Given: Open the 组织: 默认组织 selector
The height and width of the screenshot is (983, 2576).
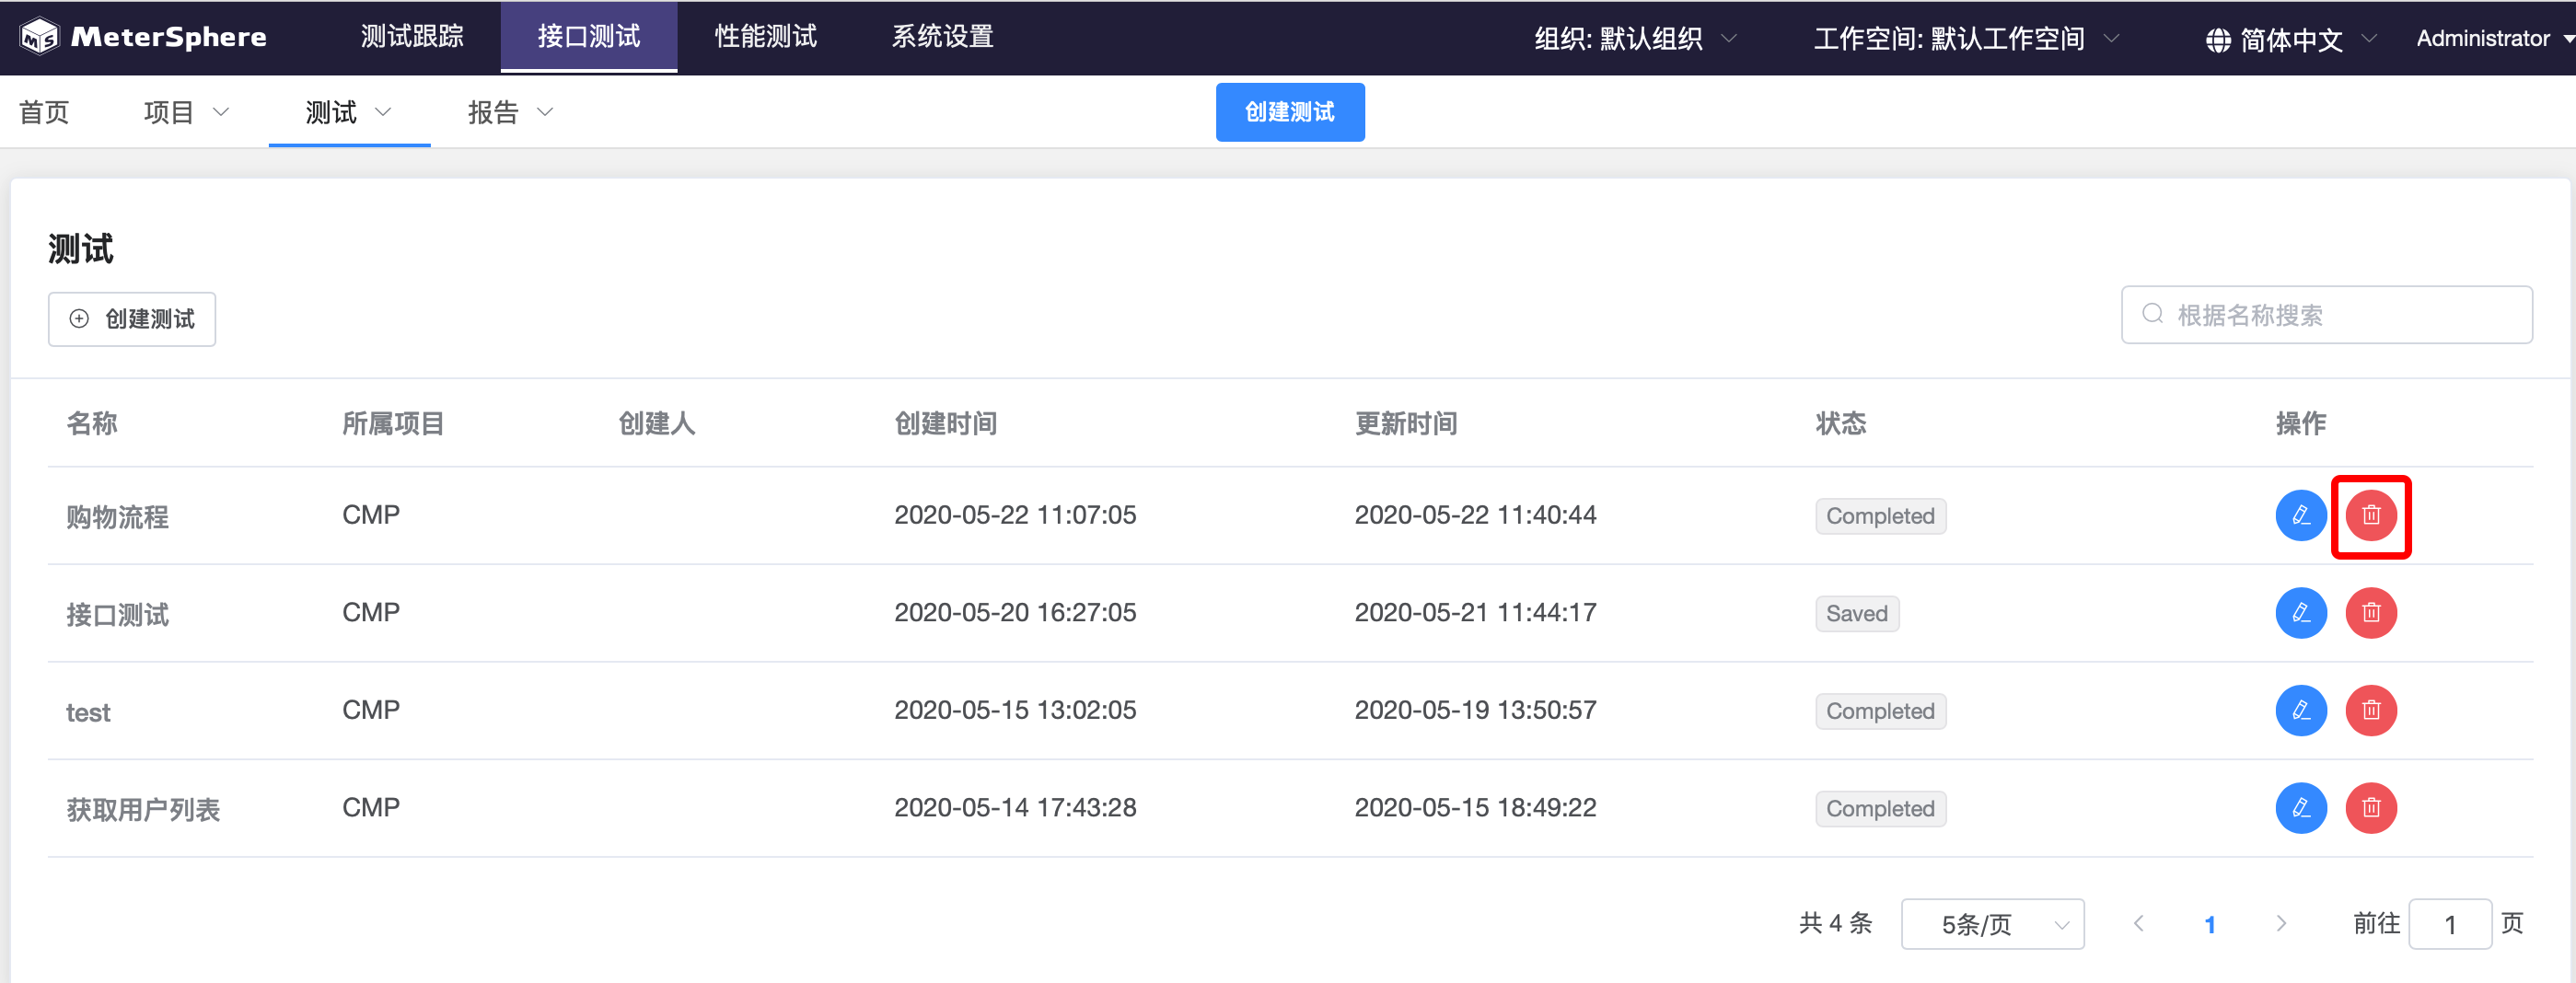Looking at the screenshot, I should (x=1635, y=39).
